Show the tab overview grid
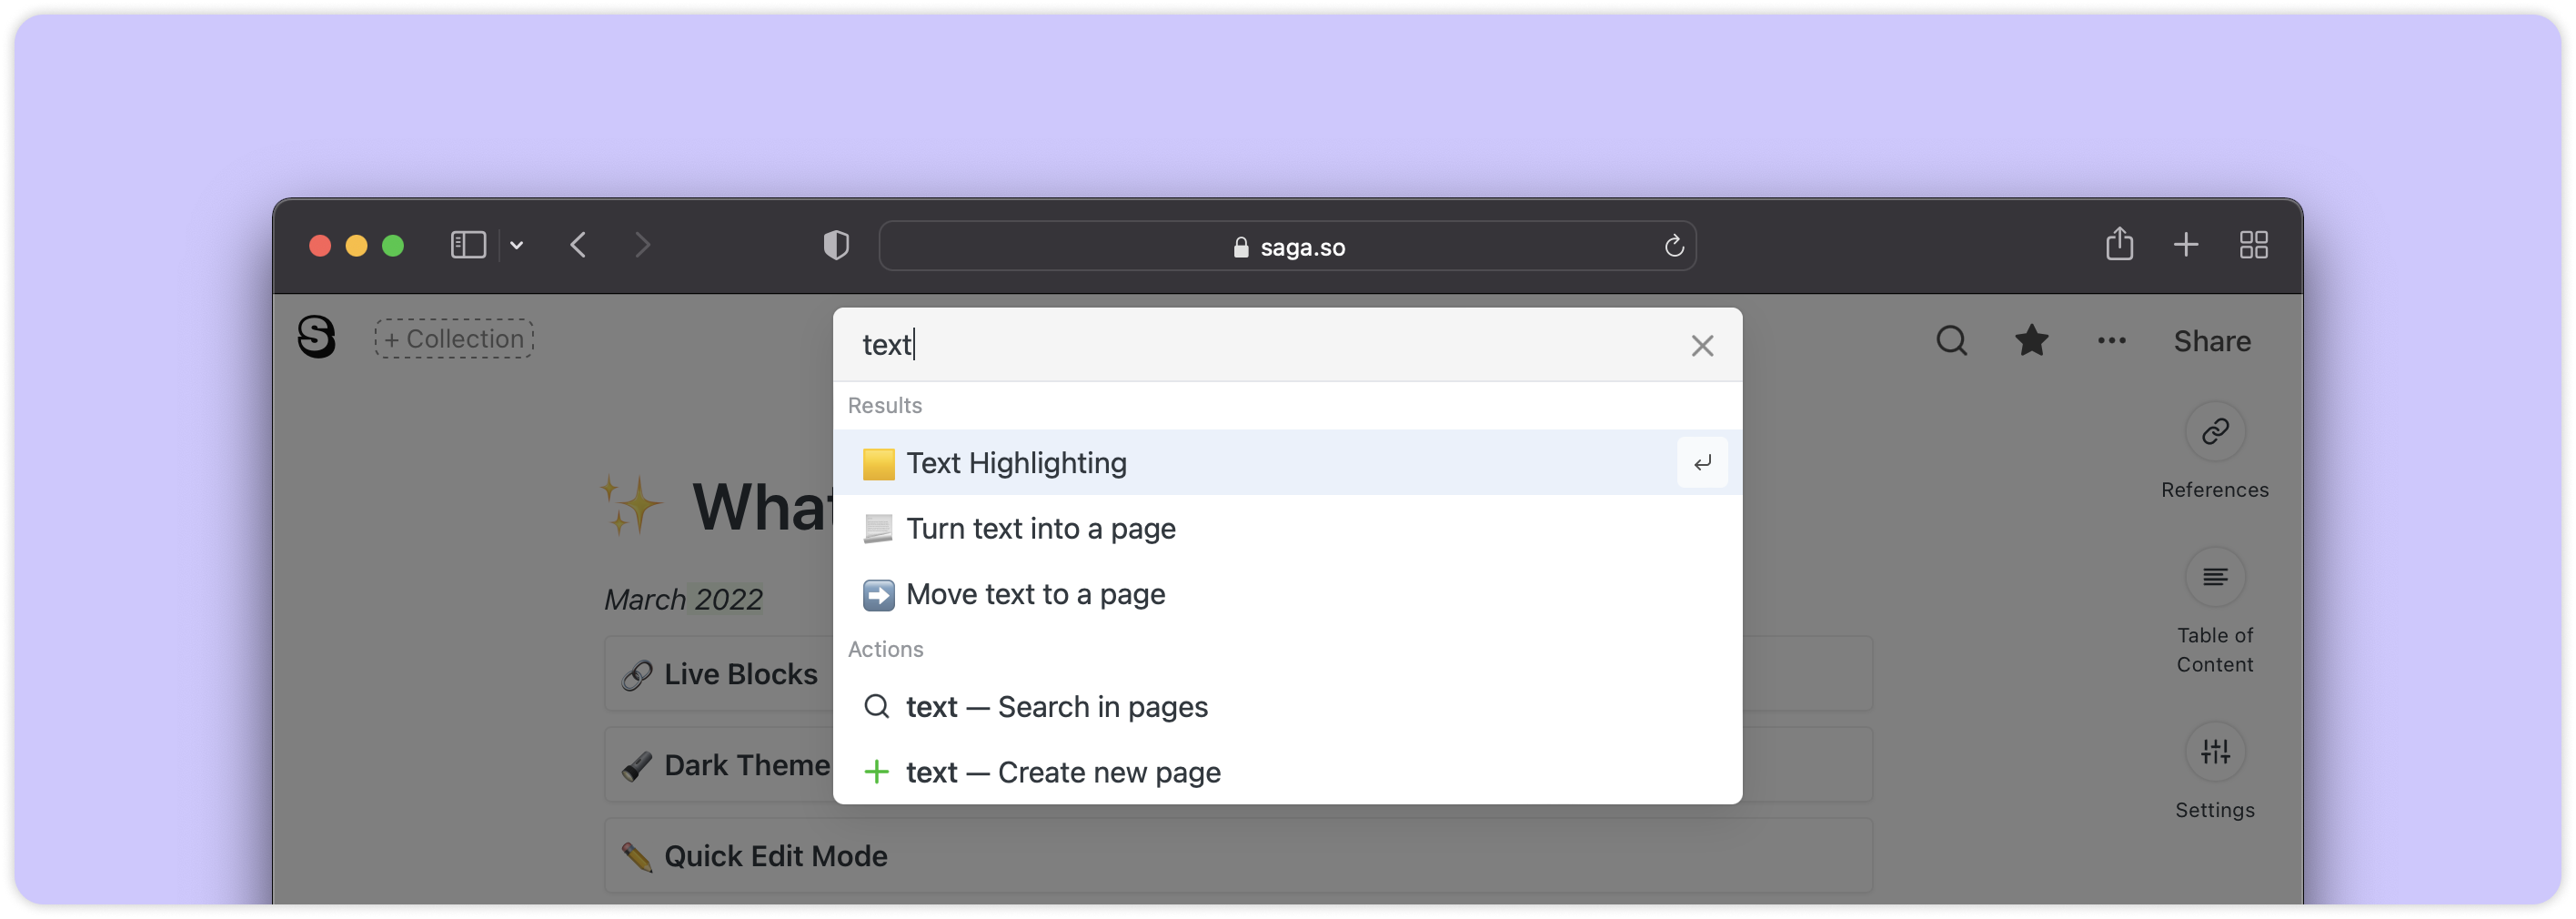The height and width of the screenshot is (919, 2576). tap(2253, 245)
